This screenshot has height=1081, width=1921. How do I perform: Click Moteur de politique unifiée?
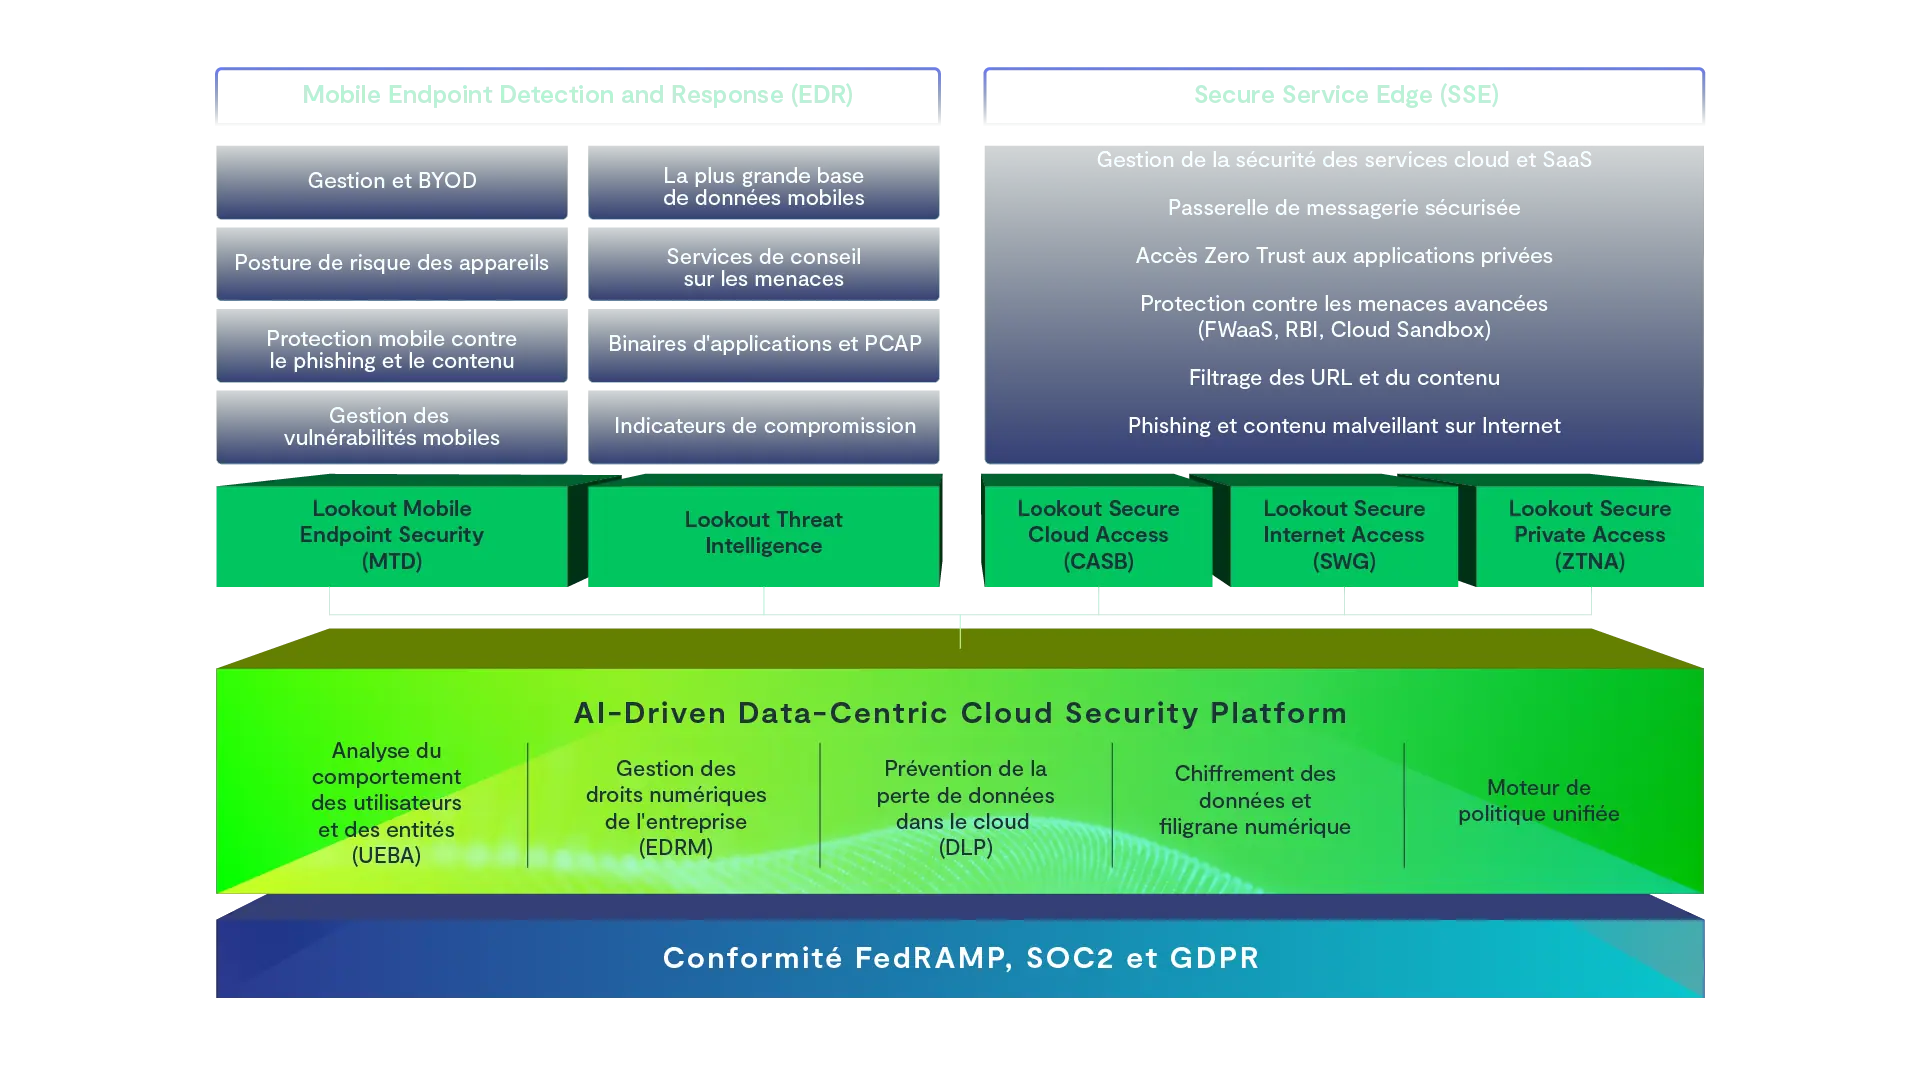(x=1538, y=800)
